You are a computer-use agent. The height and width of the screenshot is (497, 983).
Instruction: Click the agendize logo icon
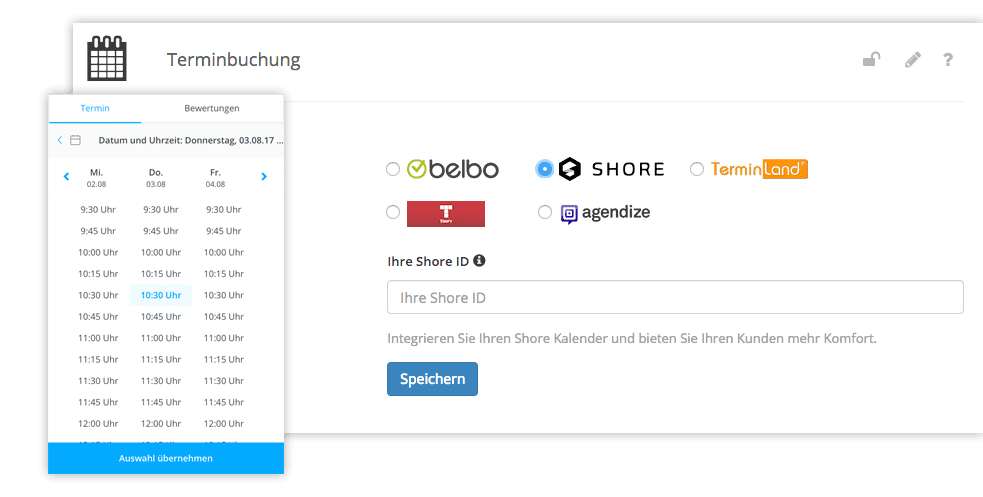pos(569,214)
